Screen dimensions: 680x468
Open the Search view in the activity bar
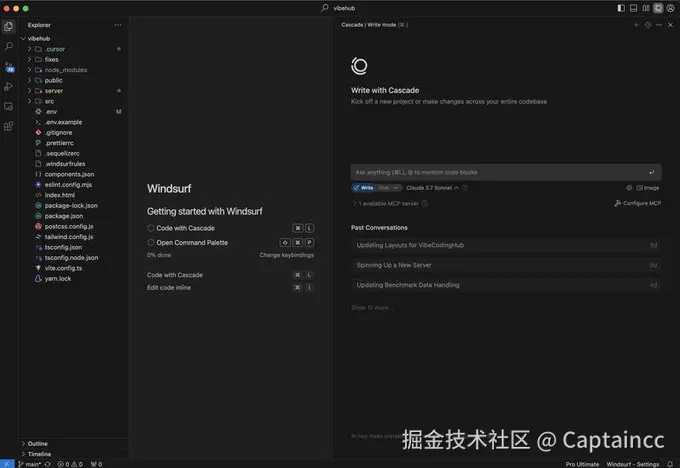8,46
